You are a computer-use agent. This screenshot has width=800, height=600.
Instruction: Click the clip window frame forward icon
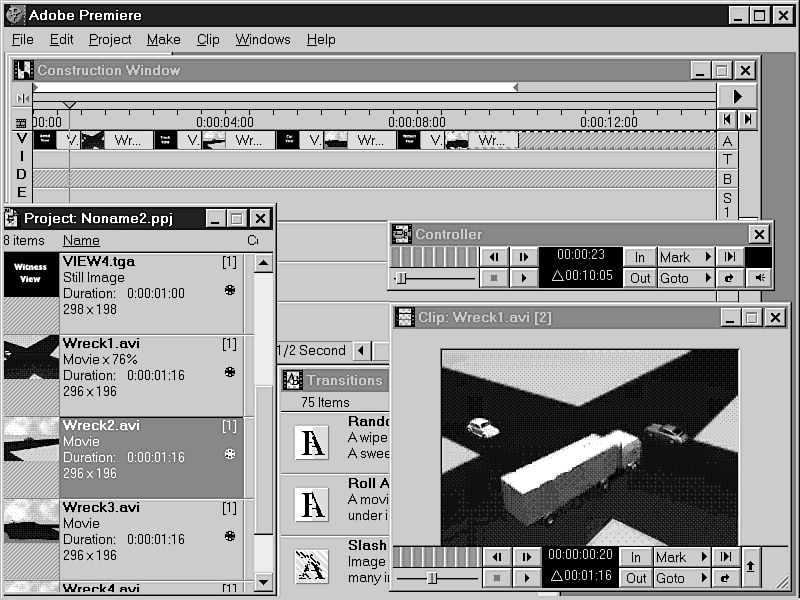(524, 557)
